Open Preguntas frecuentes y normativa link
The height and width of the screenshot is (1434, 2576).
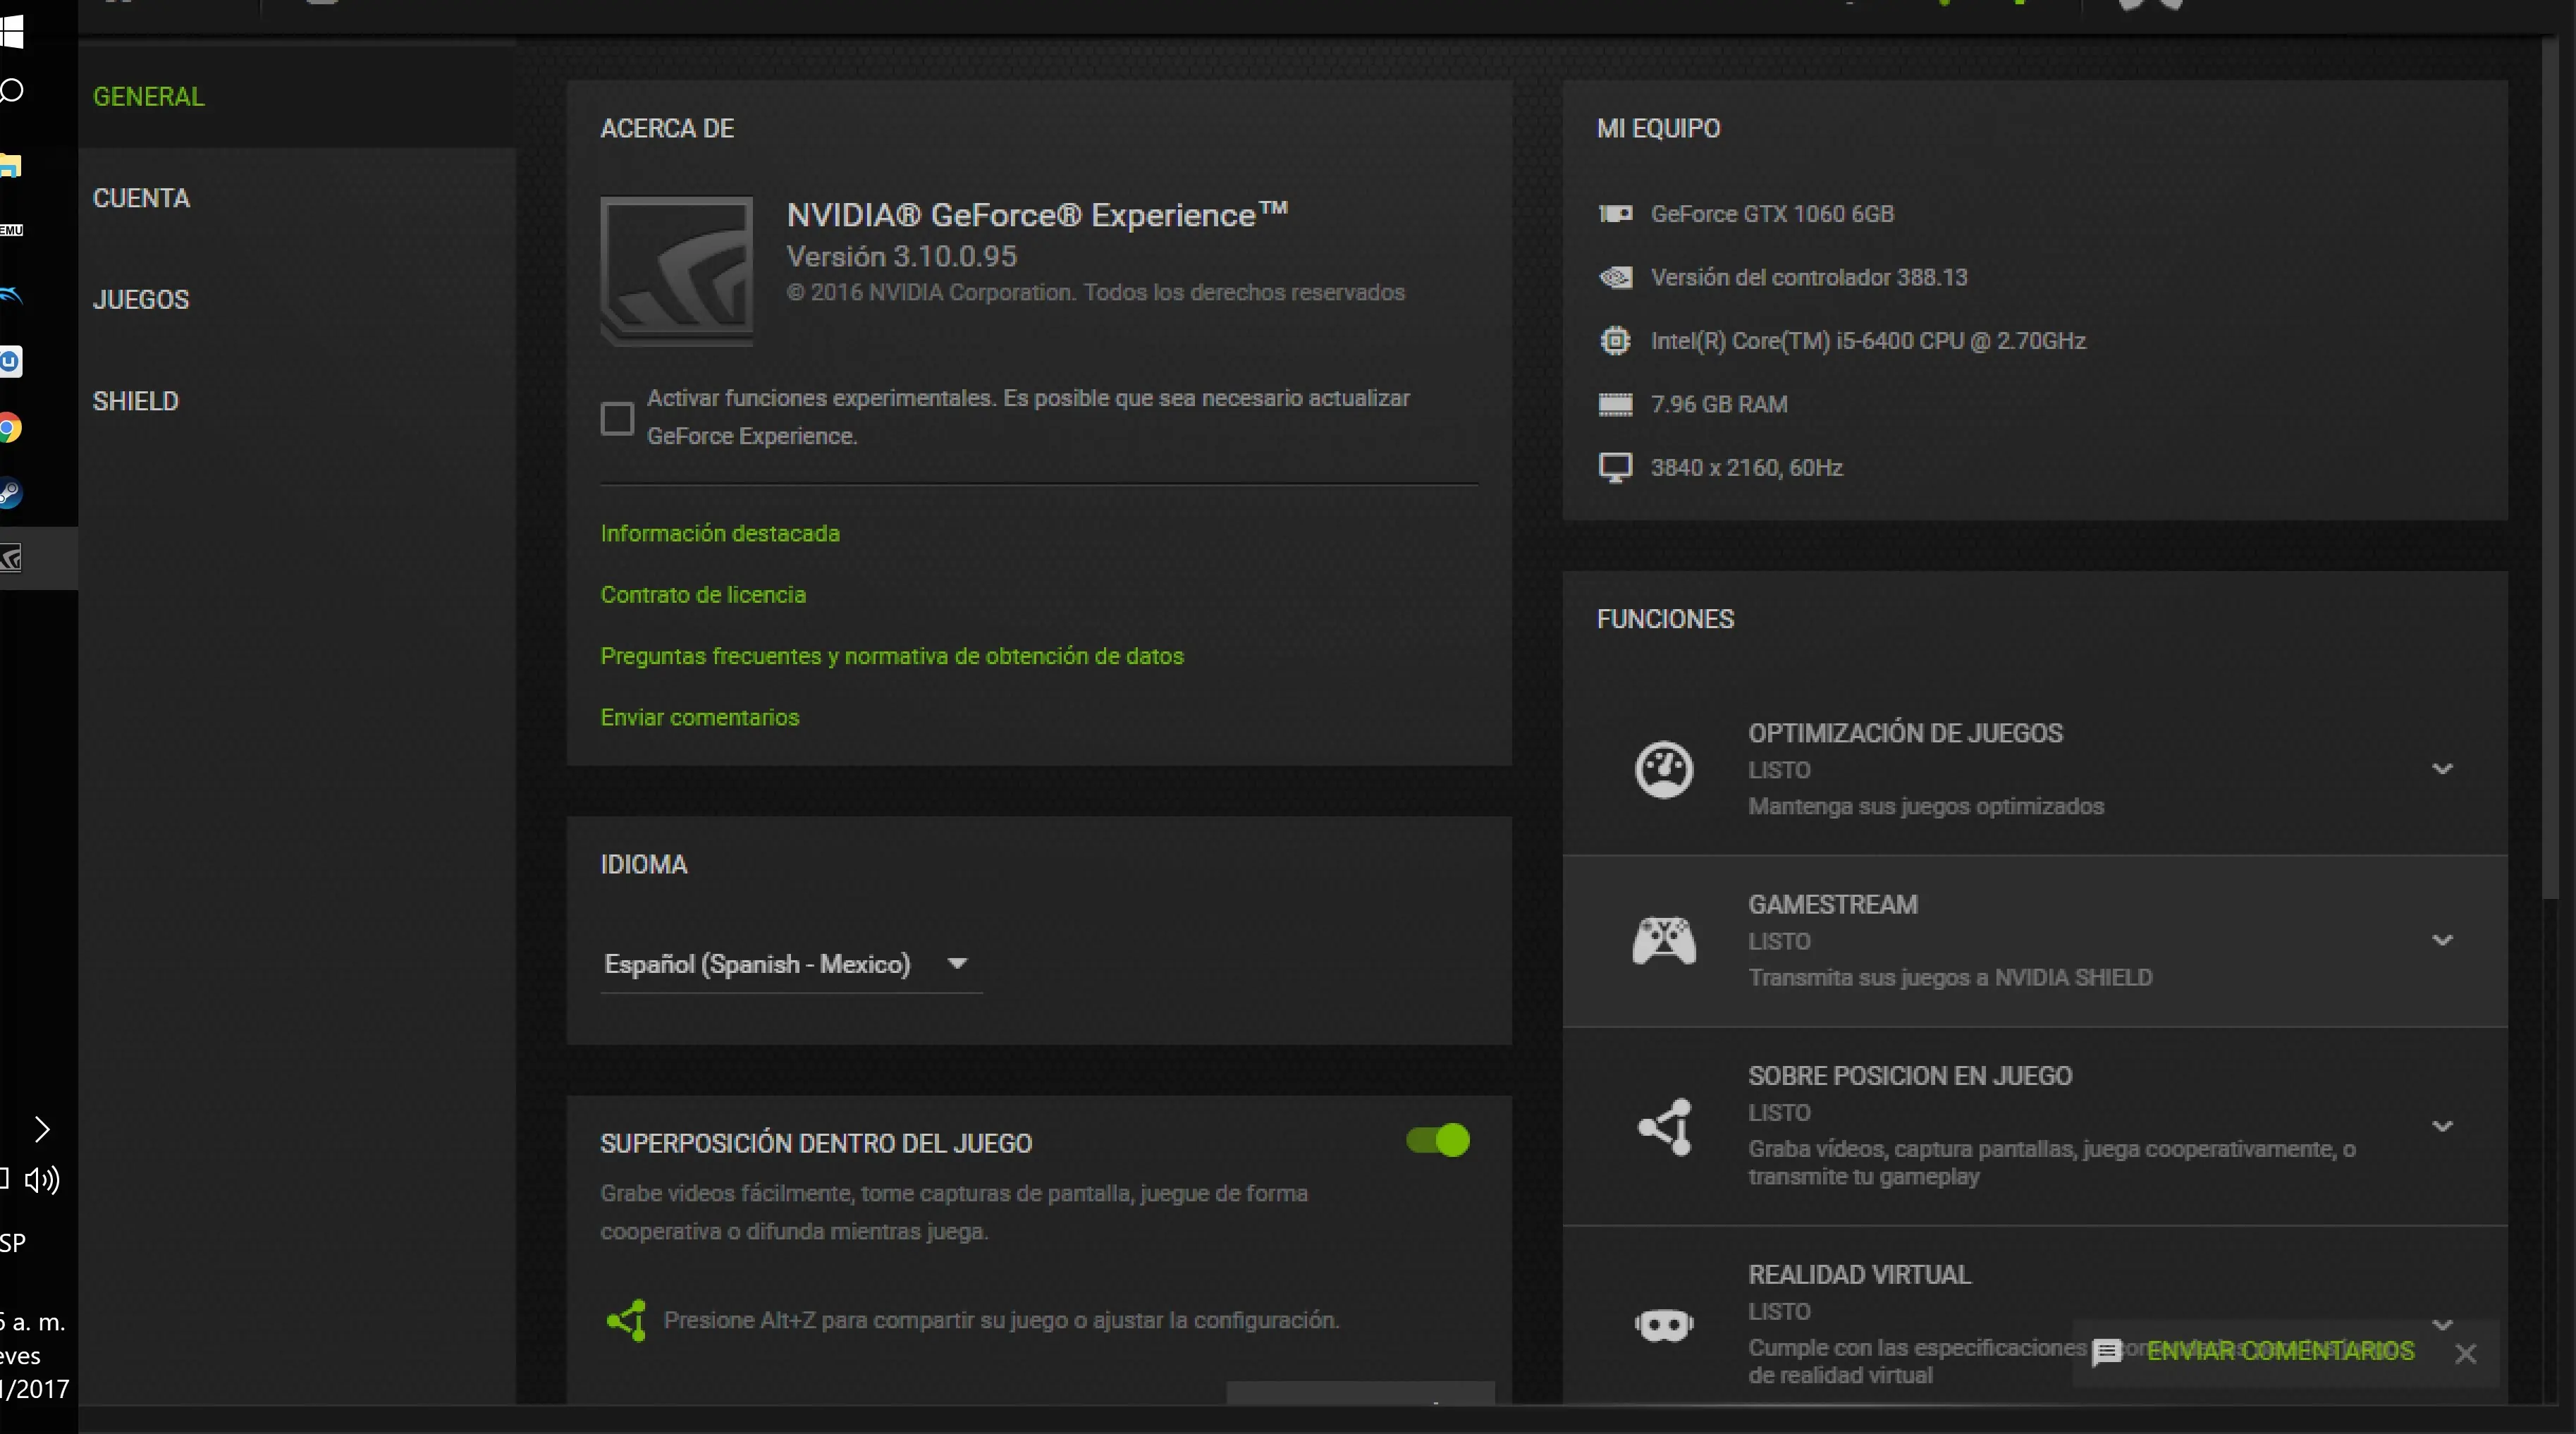[x=892, y=656]
